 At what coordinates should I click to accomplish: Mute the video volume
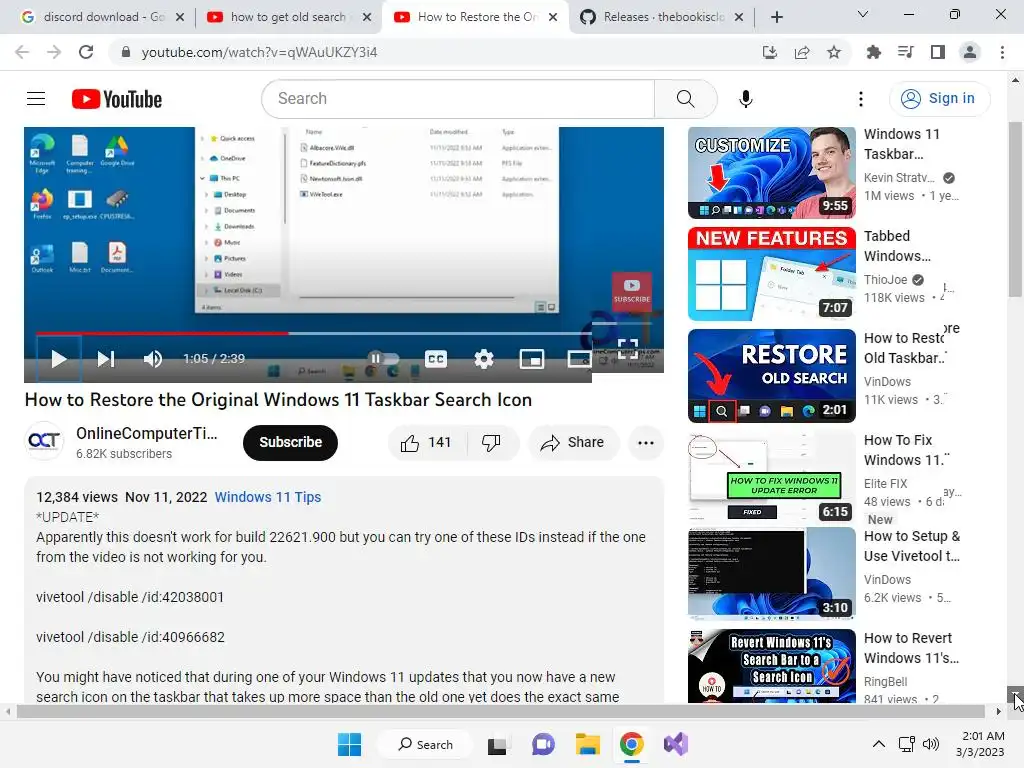(x=152, y=359)
